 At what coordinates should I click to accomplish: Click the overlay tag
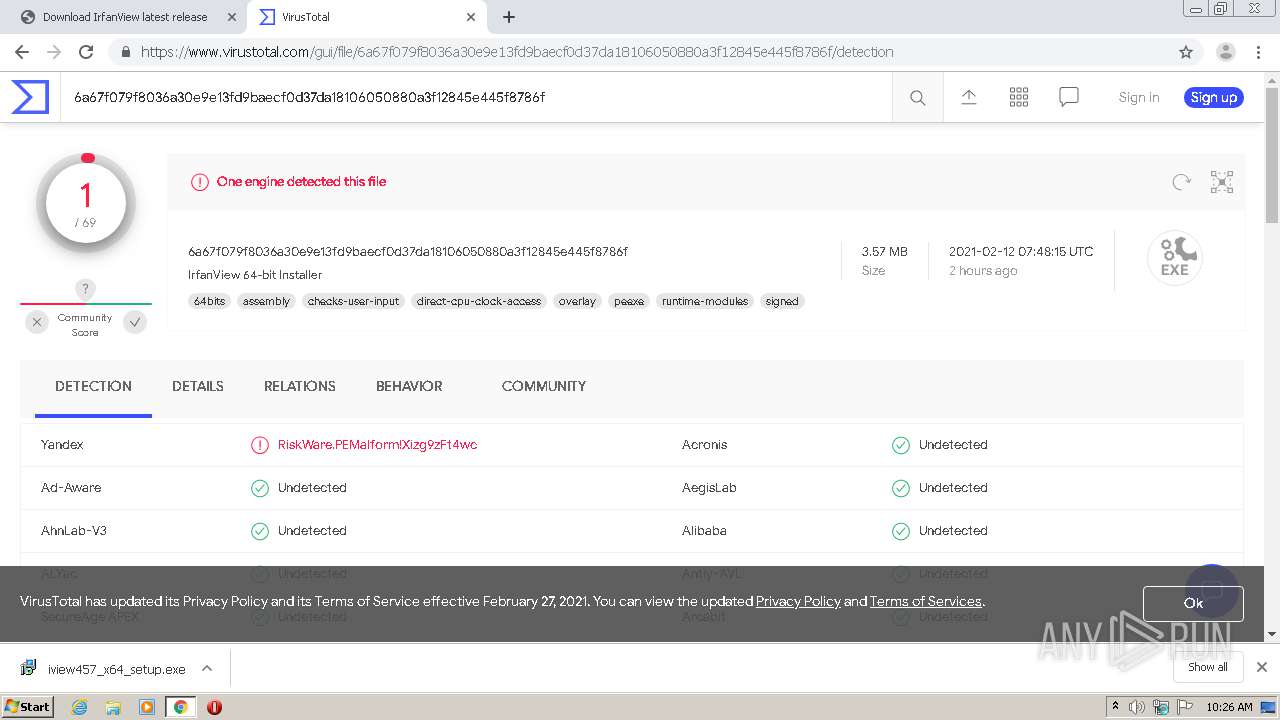coord(577,301)
